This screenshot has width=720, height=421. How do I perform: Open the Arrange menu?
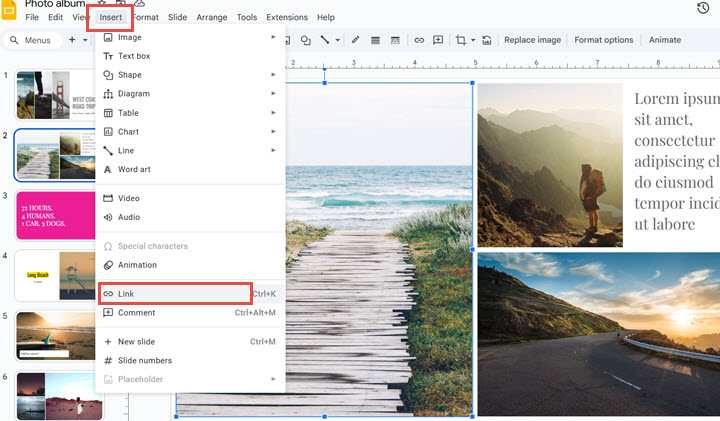coord(211,17)
